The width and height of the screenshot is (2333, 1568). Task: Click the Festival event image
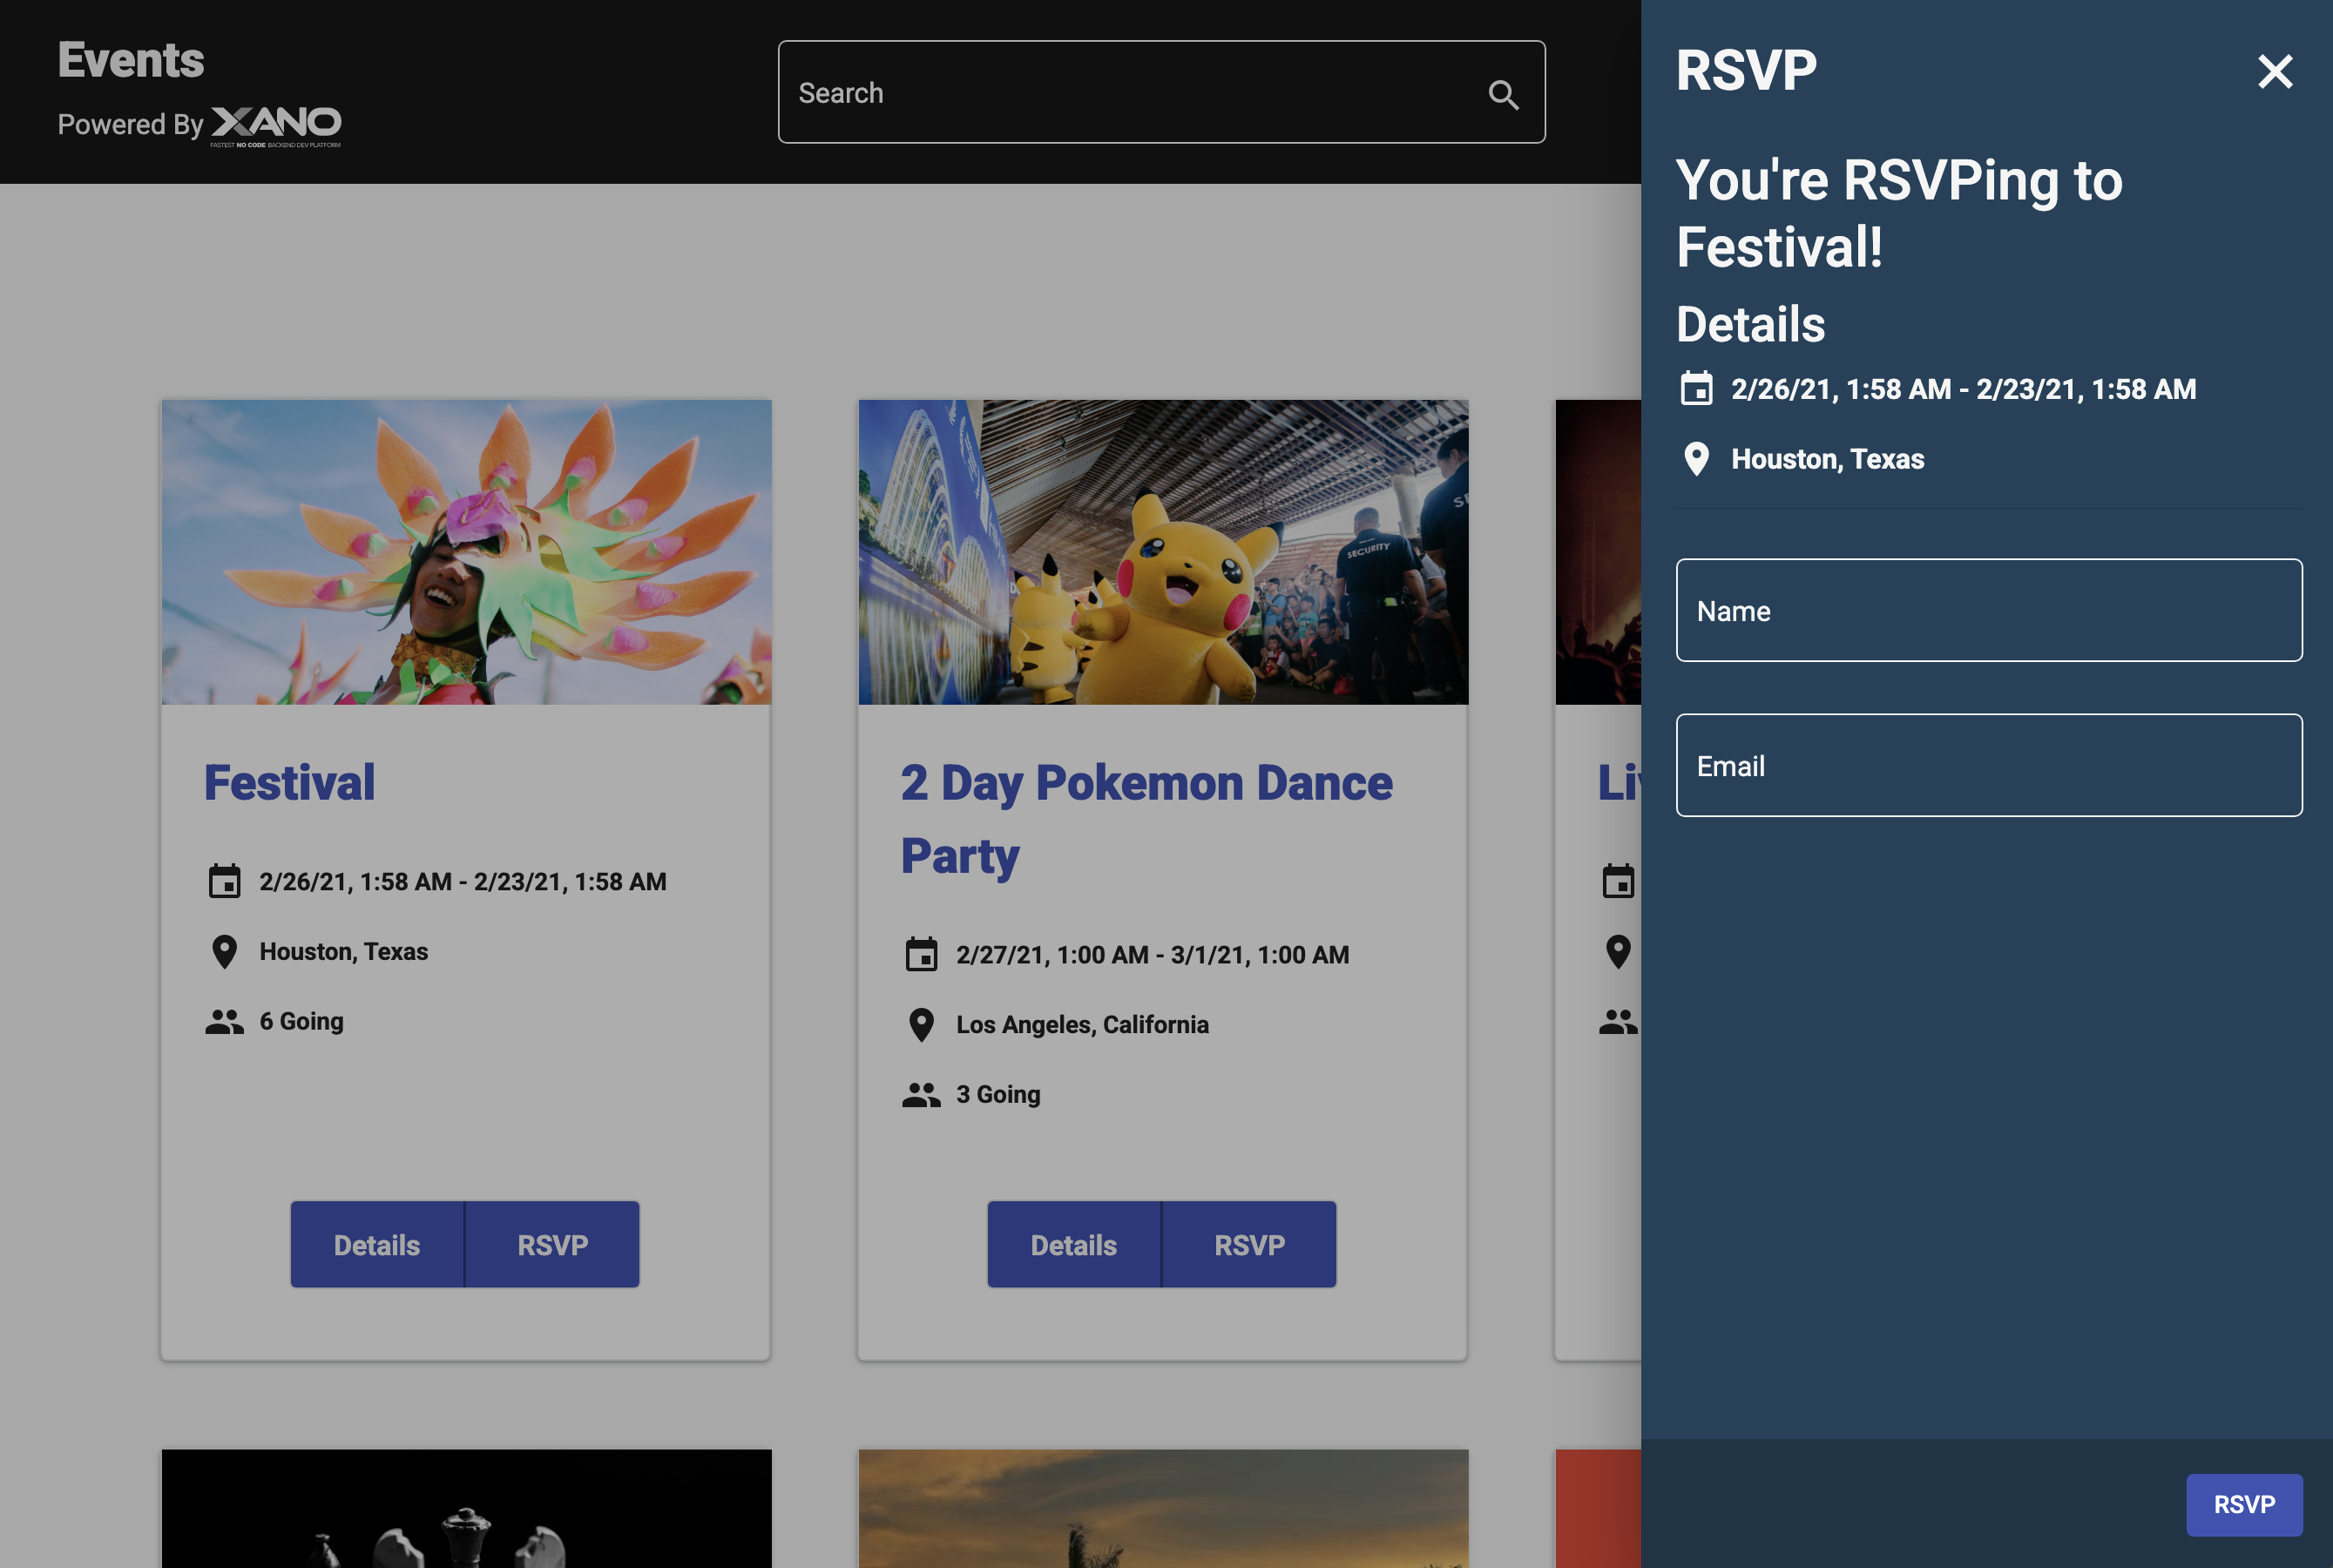465,551
